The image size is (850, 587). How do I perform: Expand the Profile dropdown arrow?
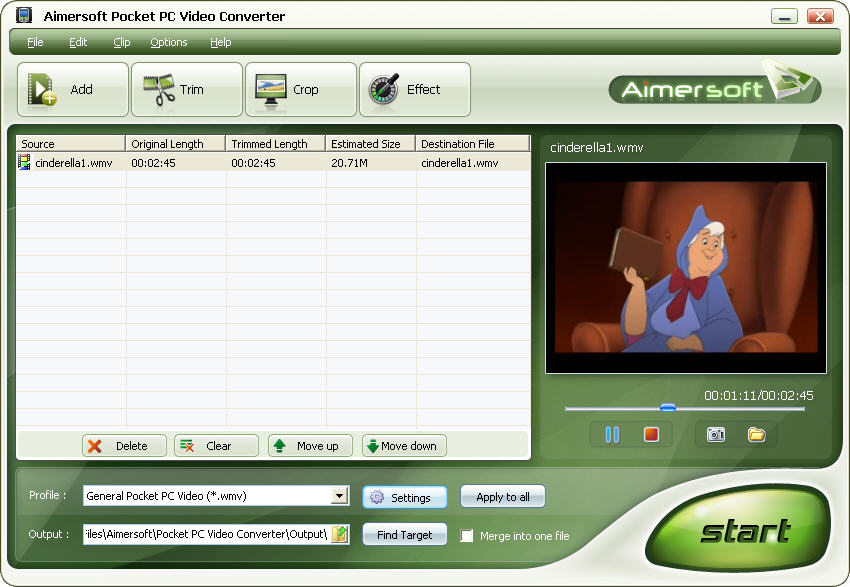coord(339,495)
